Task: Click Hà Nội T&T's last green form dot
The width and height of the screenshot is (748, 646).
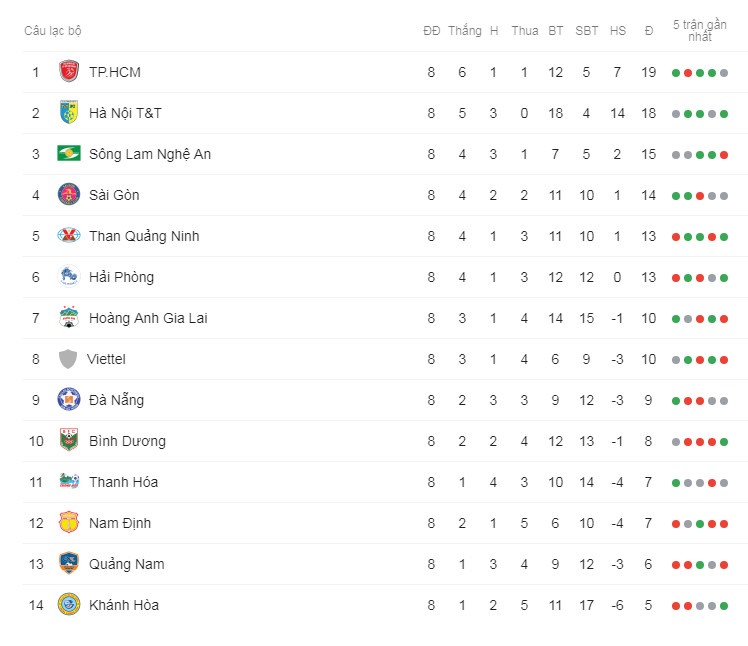Action: point(724,114)
